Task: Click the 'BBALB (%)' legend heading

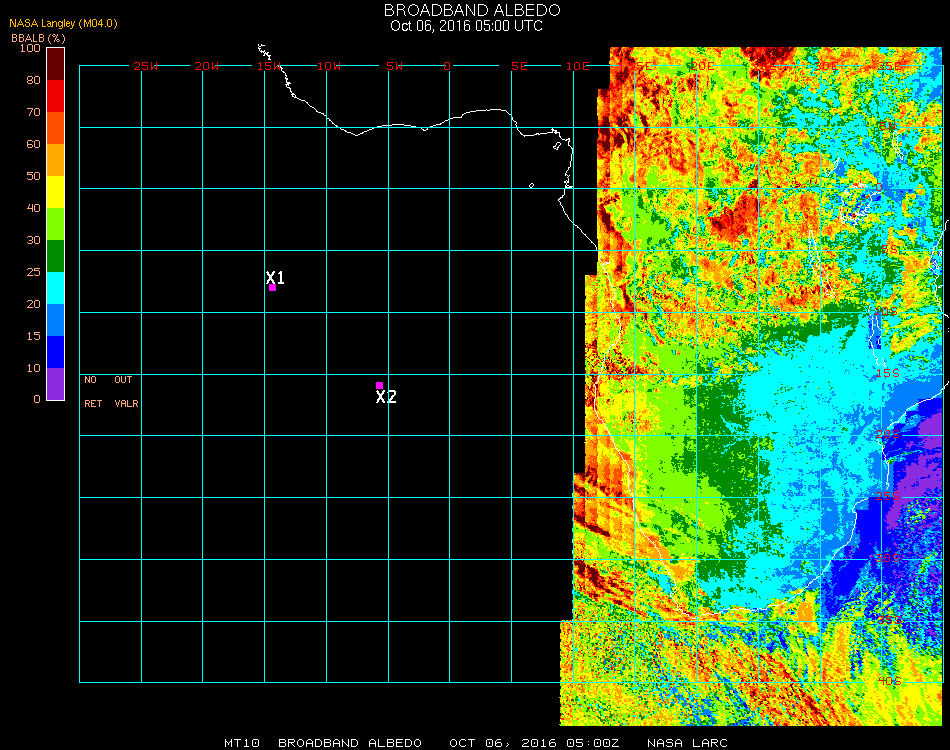Action: pyautogui.click(x=38, y=38)
